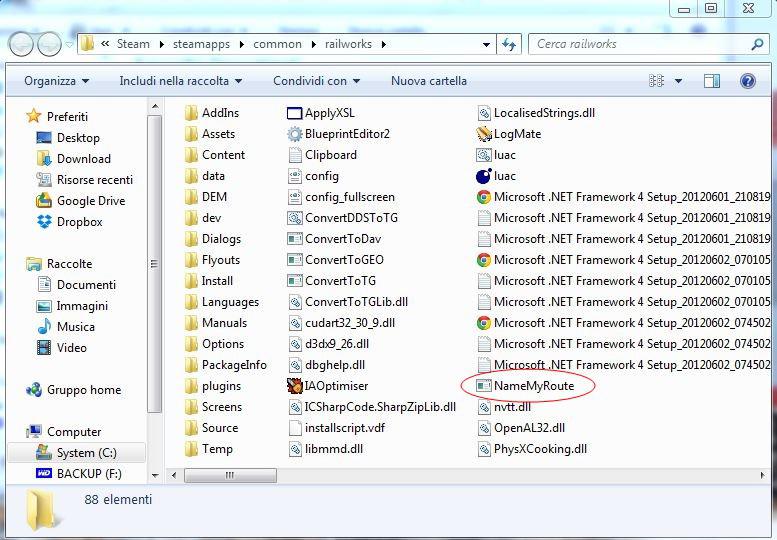Change view using the view icon button
The width and height of the screenshot is (777, 540).
pos(656,81)
